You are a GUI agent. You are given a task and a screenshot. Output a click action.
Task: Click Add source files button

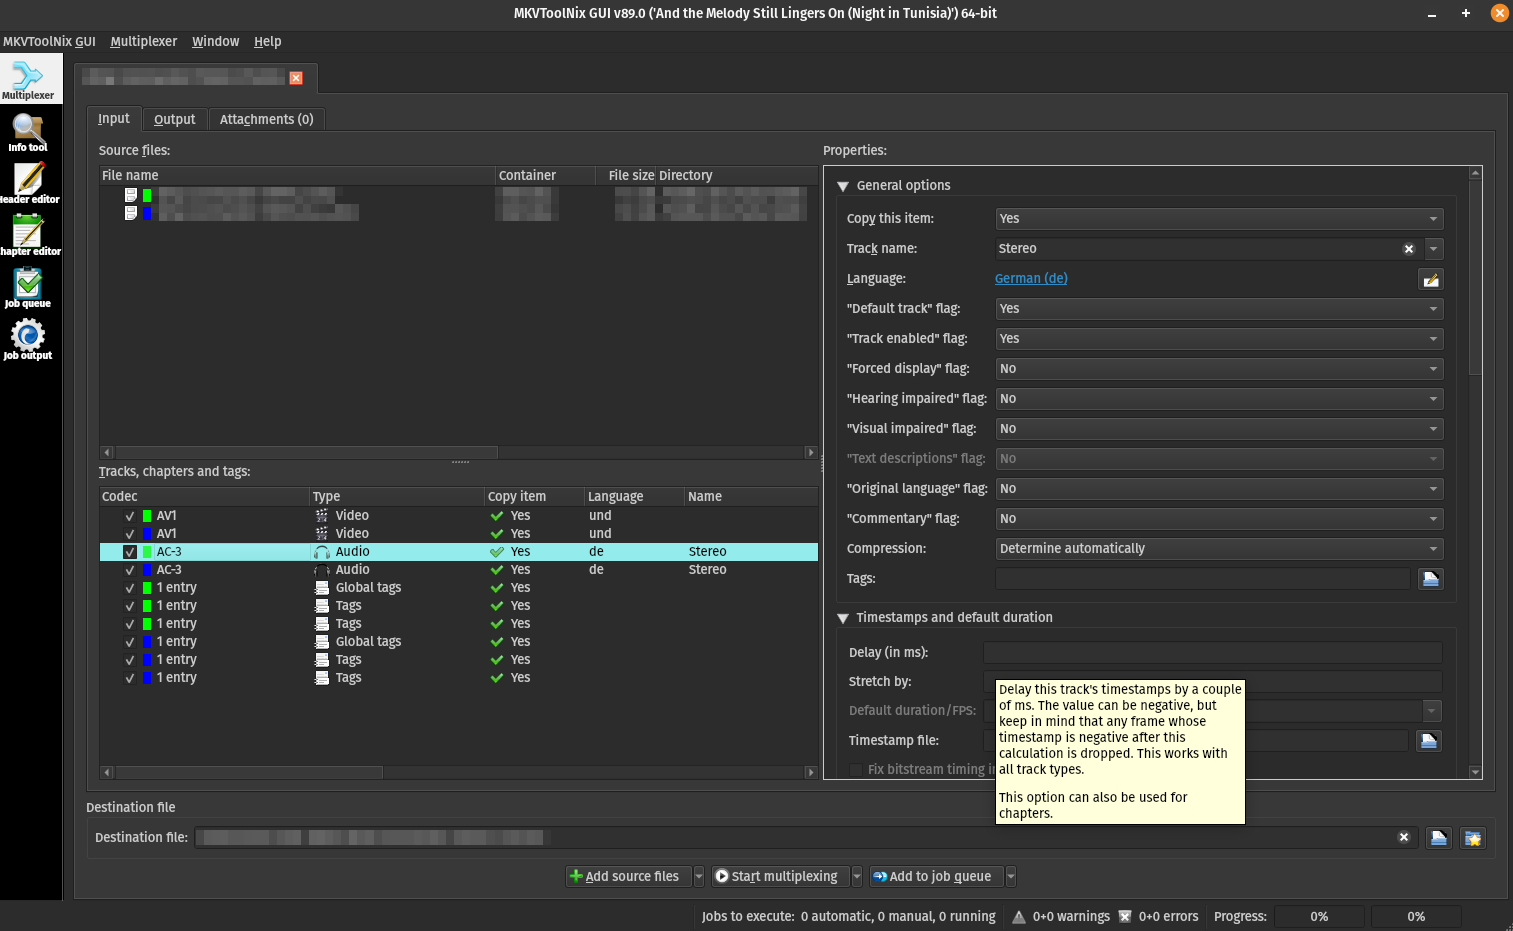pos(628,876)
